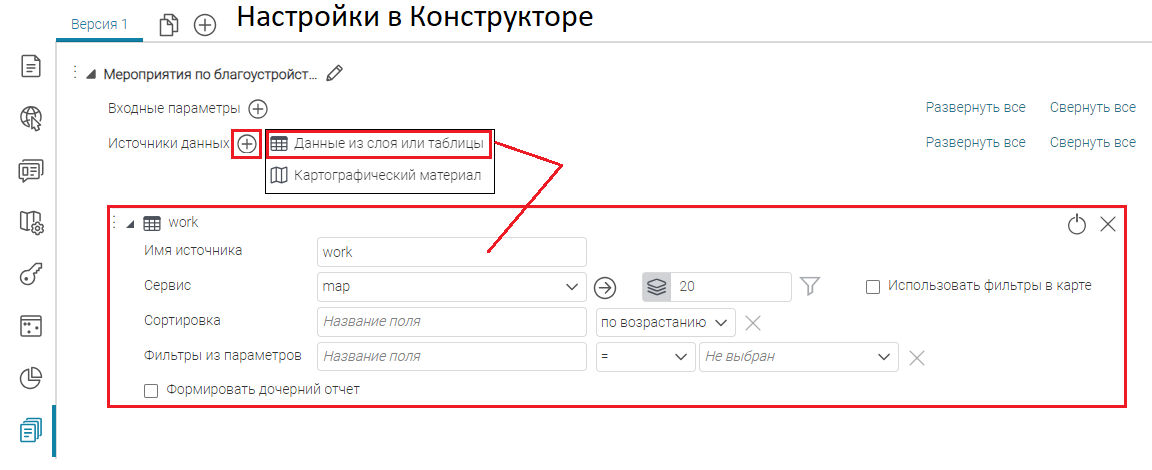Click the Имя источника field containing work
The image size is (1152, 470).
451,252
